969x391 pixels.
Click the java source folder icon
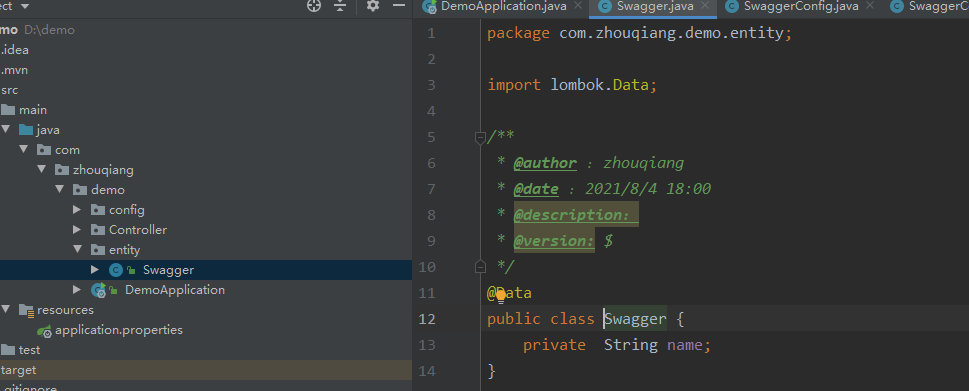(26, 130)
